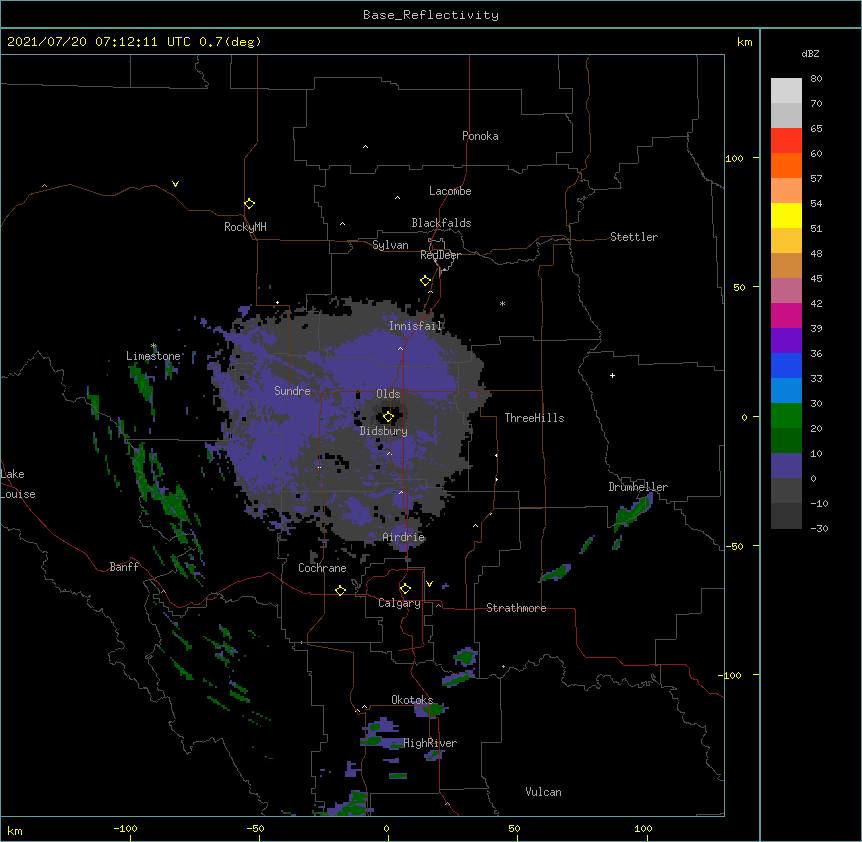The height and width of the screenshot is (842, 862).
Task: Click the -50 tick on the vertical axis
Action: pyautogui.click(x=734, y=546)
